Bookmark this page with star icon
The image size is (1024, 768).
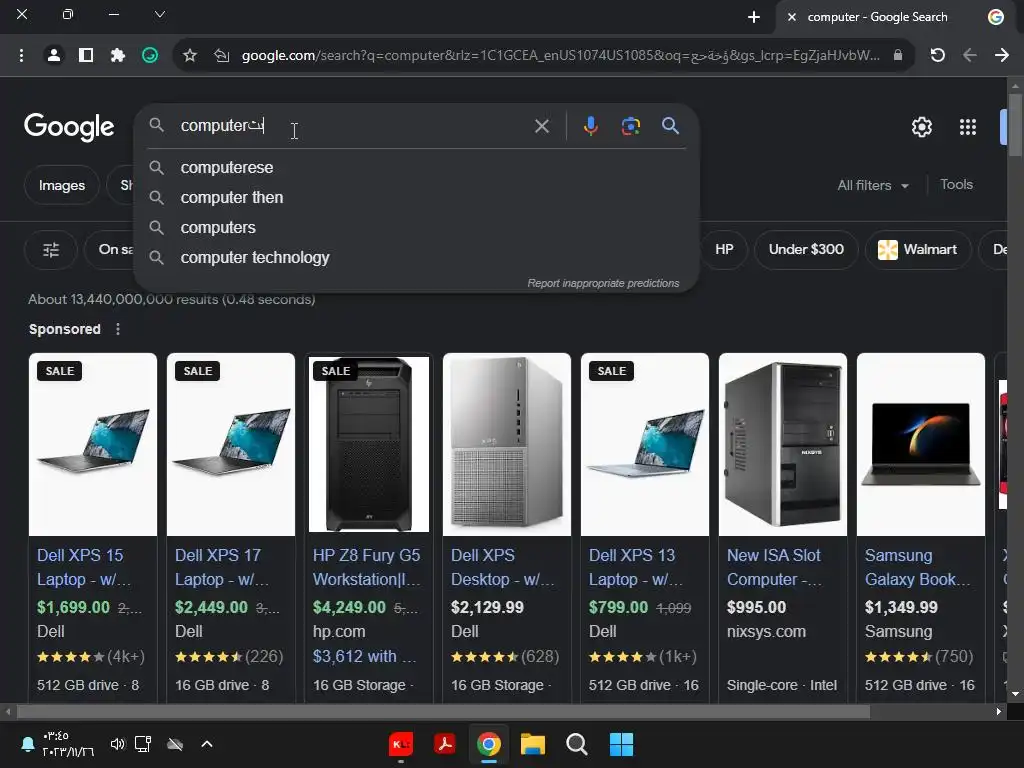pyautogui.click(x=190, y=56)
